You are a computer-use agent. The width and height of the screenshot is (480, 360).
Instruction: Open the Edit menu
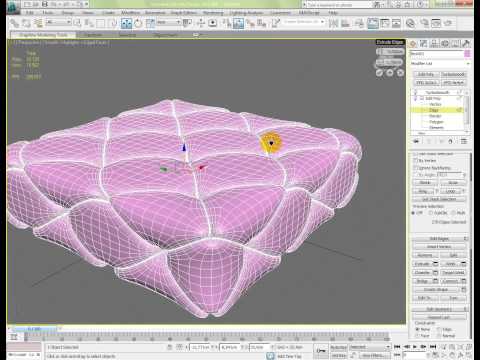point(30,13)
